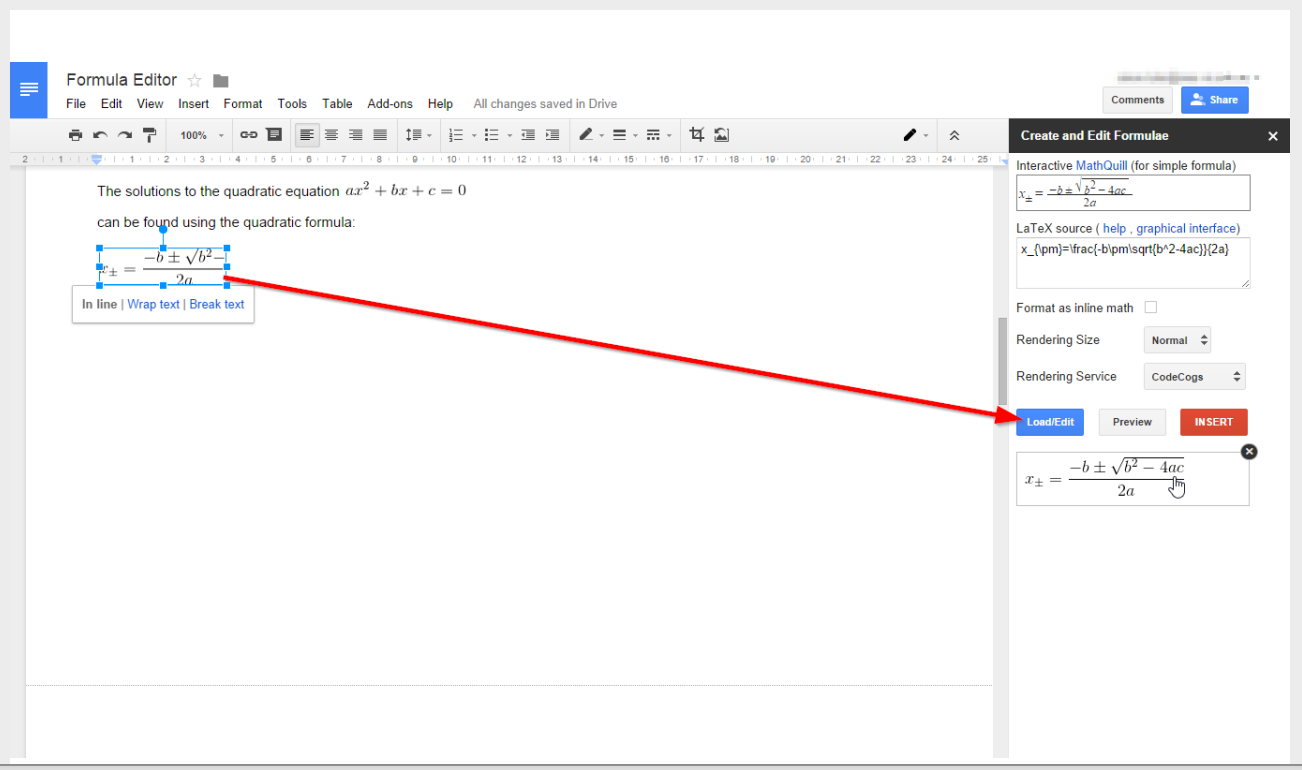Open the Add-ons menu
Viewport: 1302px width, 770px height.
click(389, 103)
